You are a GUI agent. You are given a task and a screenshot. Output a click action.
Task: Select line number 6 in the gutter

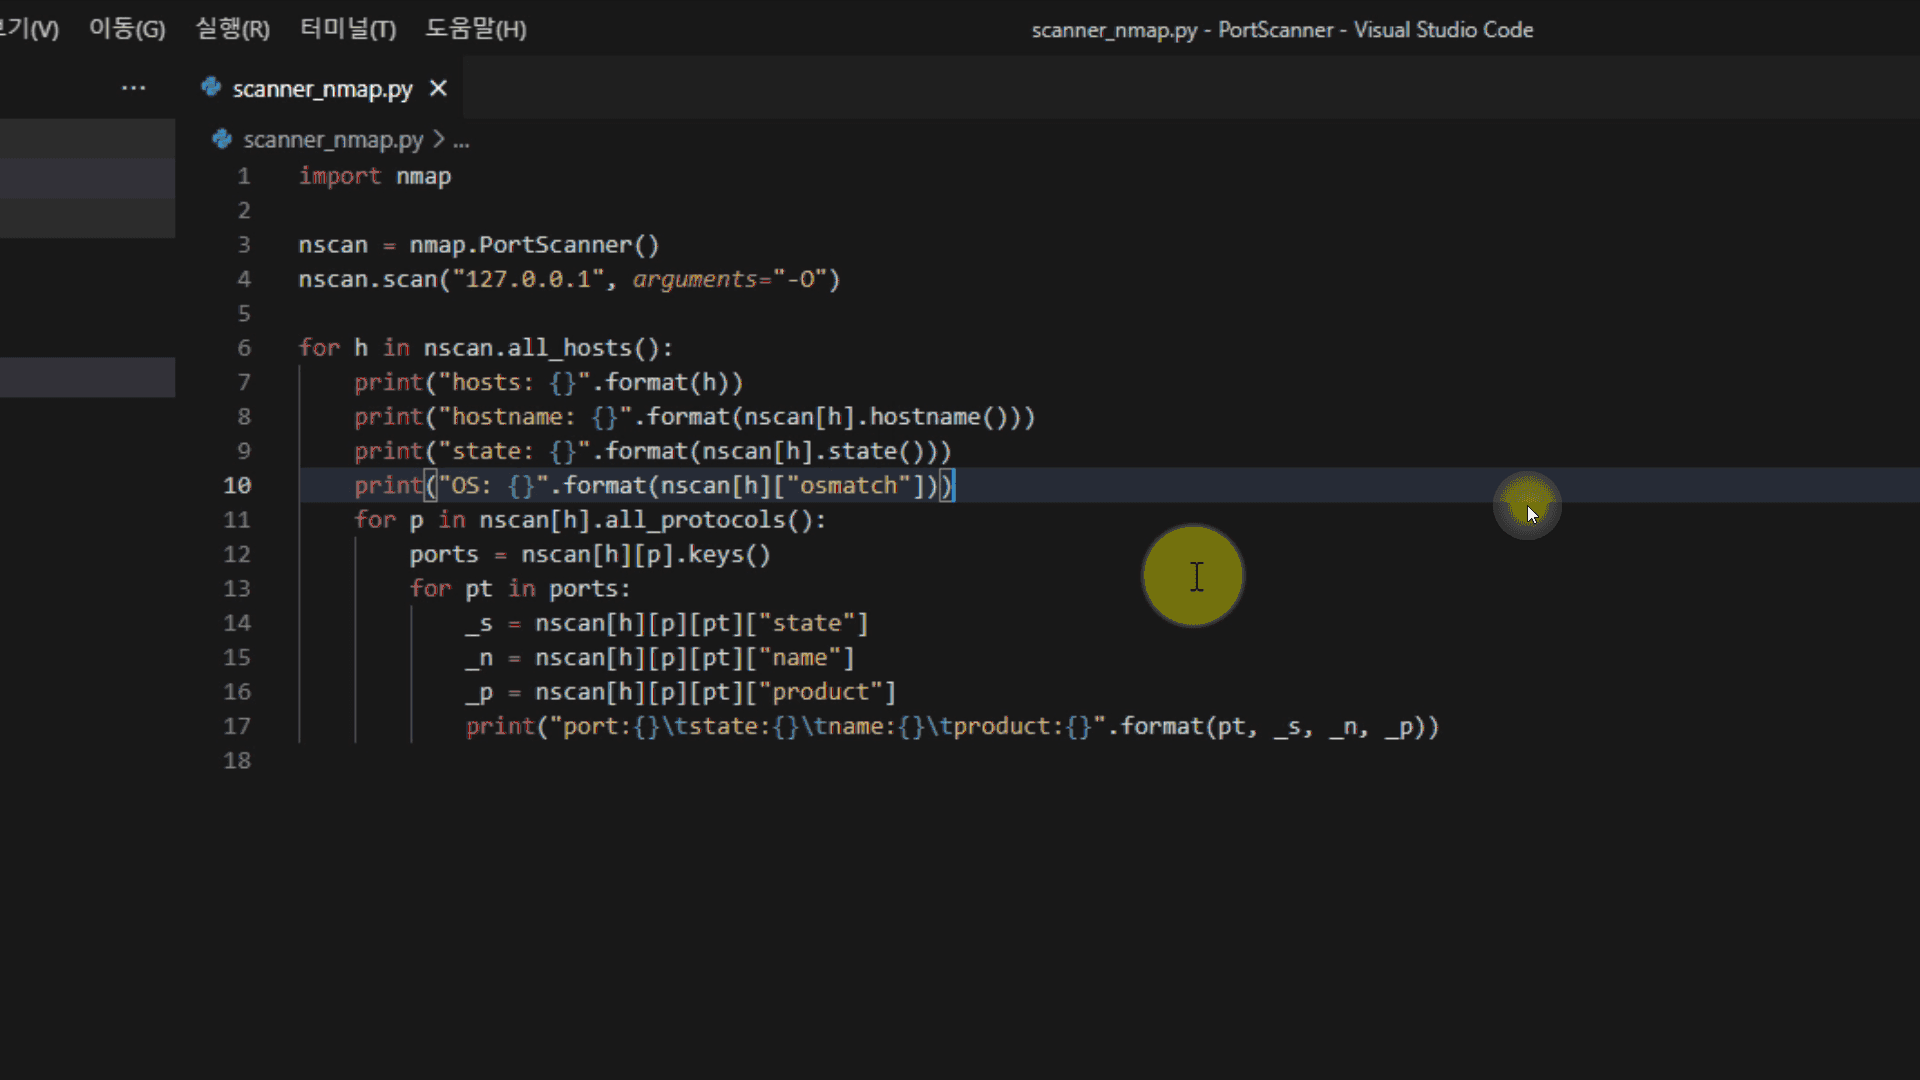click(x=243, y=348)
